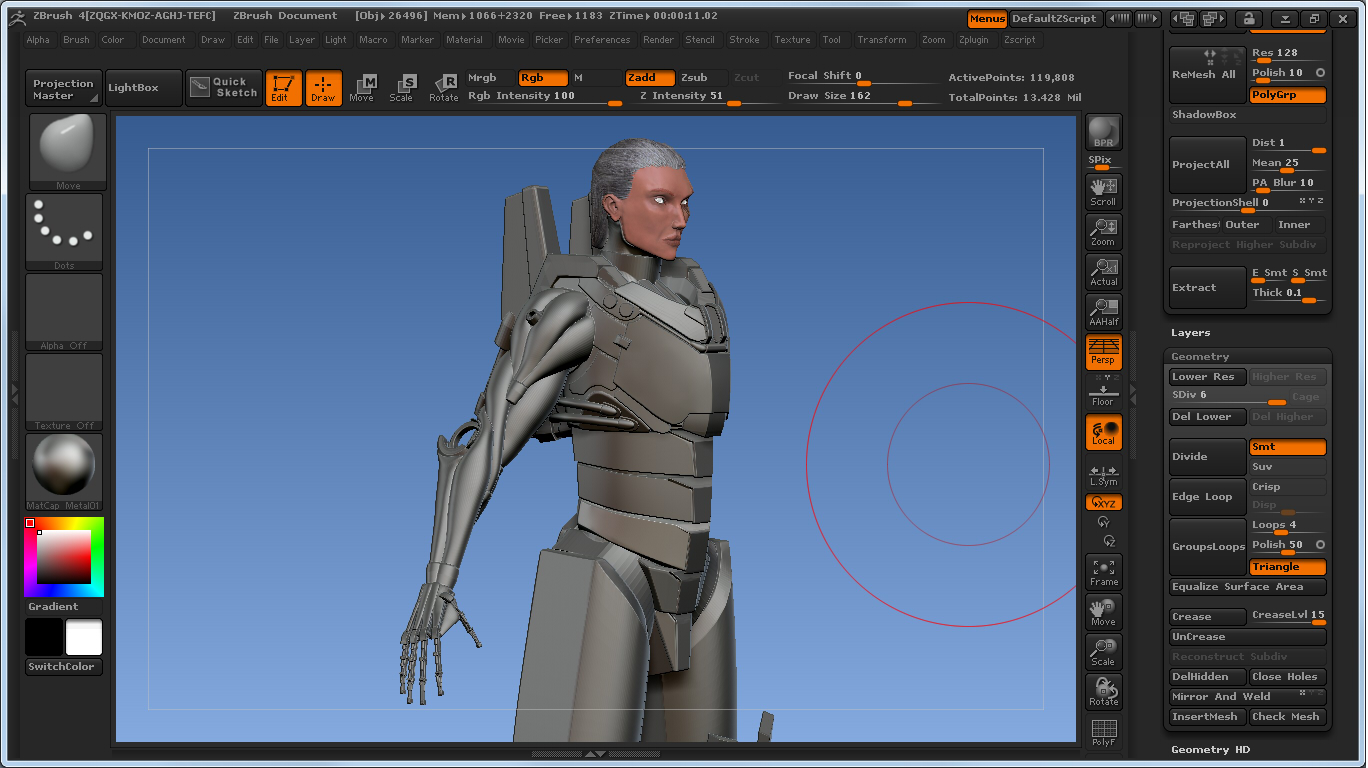Toggle the Rgb mode
Viewport: 1368px width, 768px height.
(x=542, y=78)
